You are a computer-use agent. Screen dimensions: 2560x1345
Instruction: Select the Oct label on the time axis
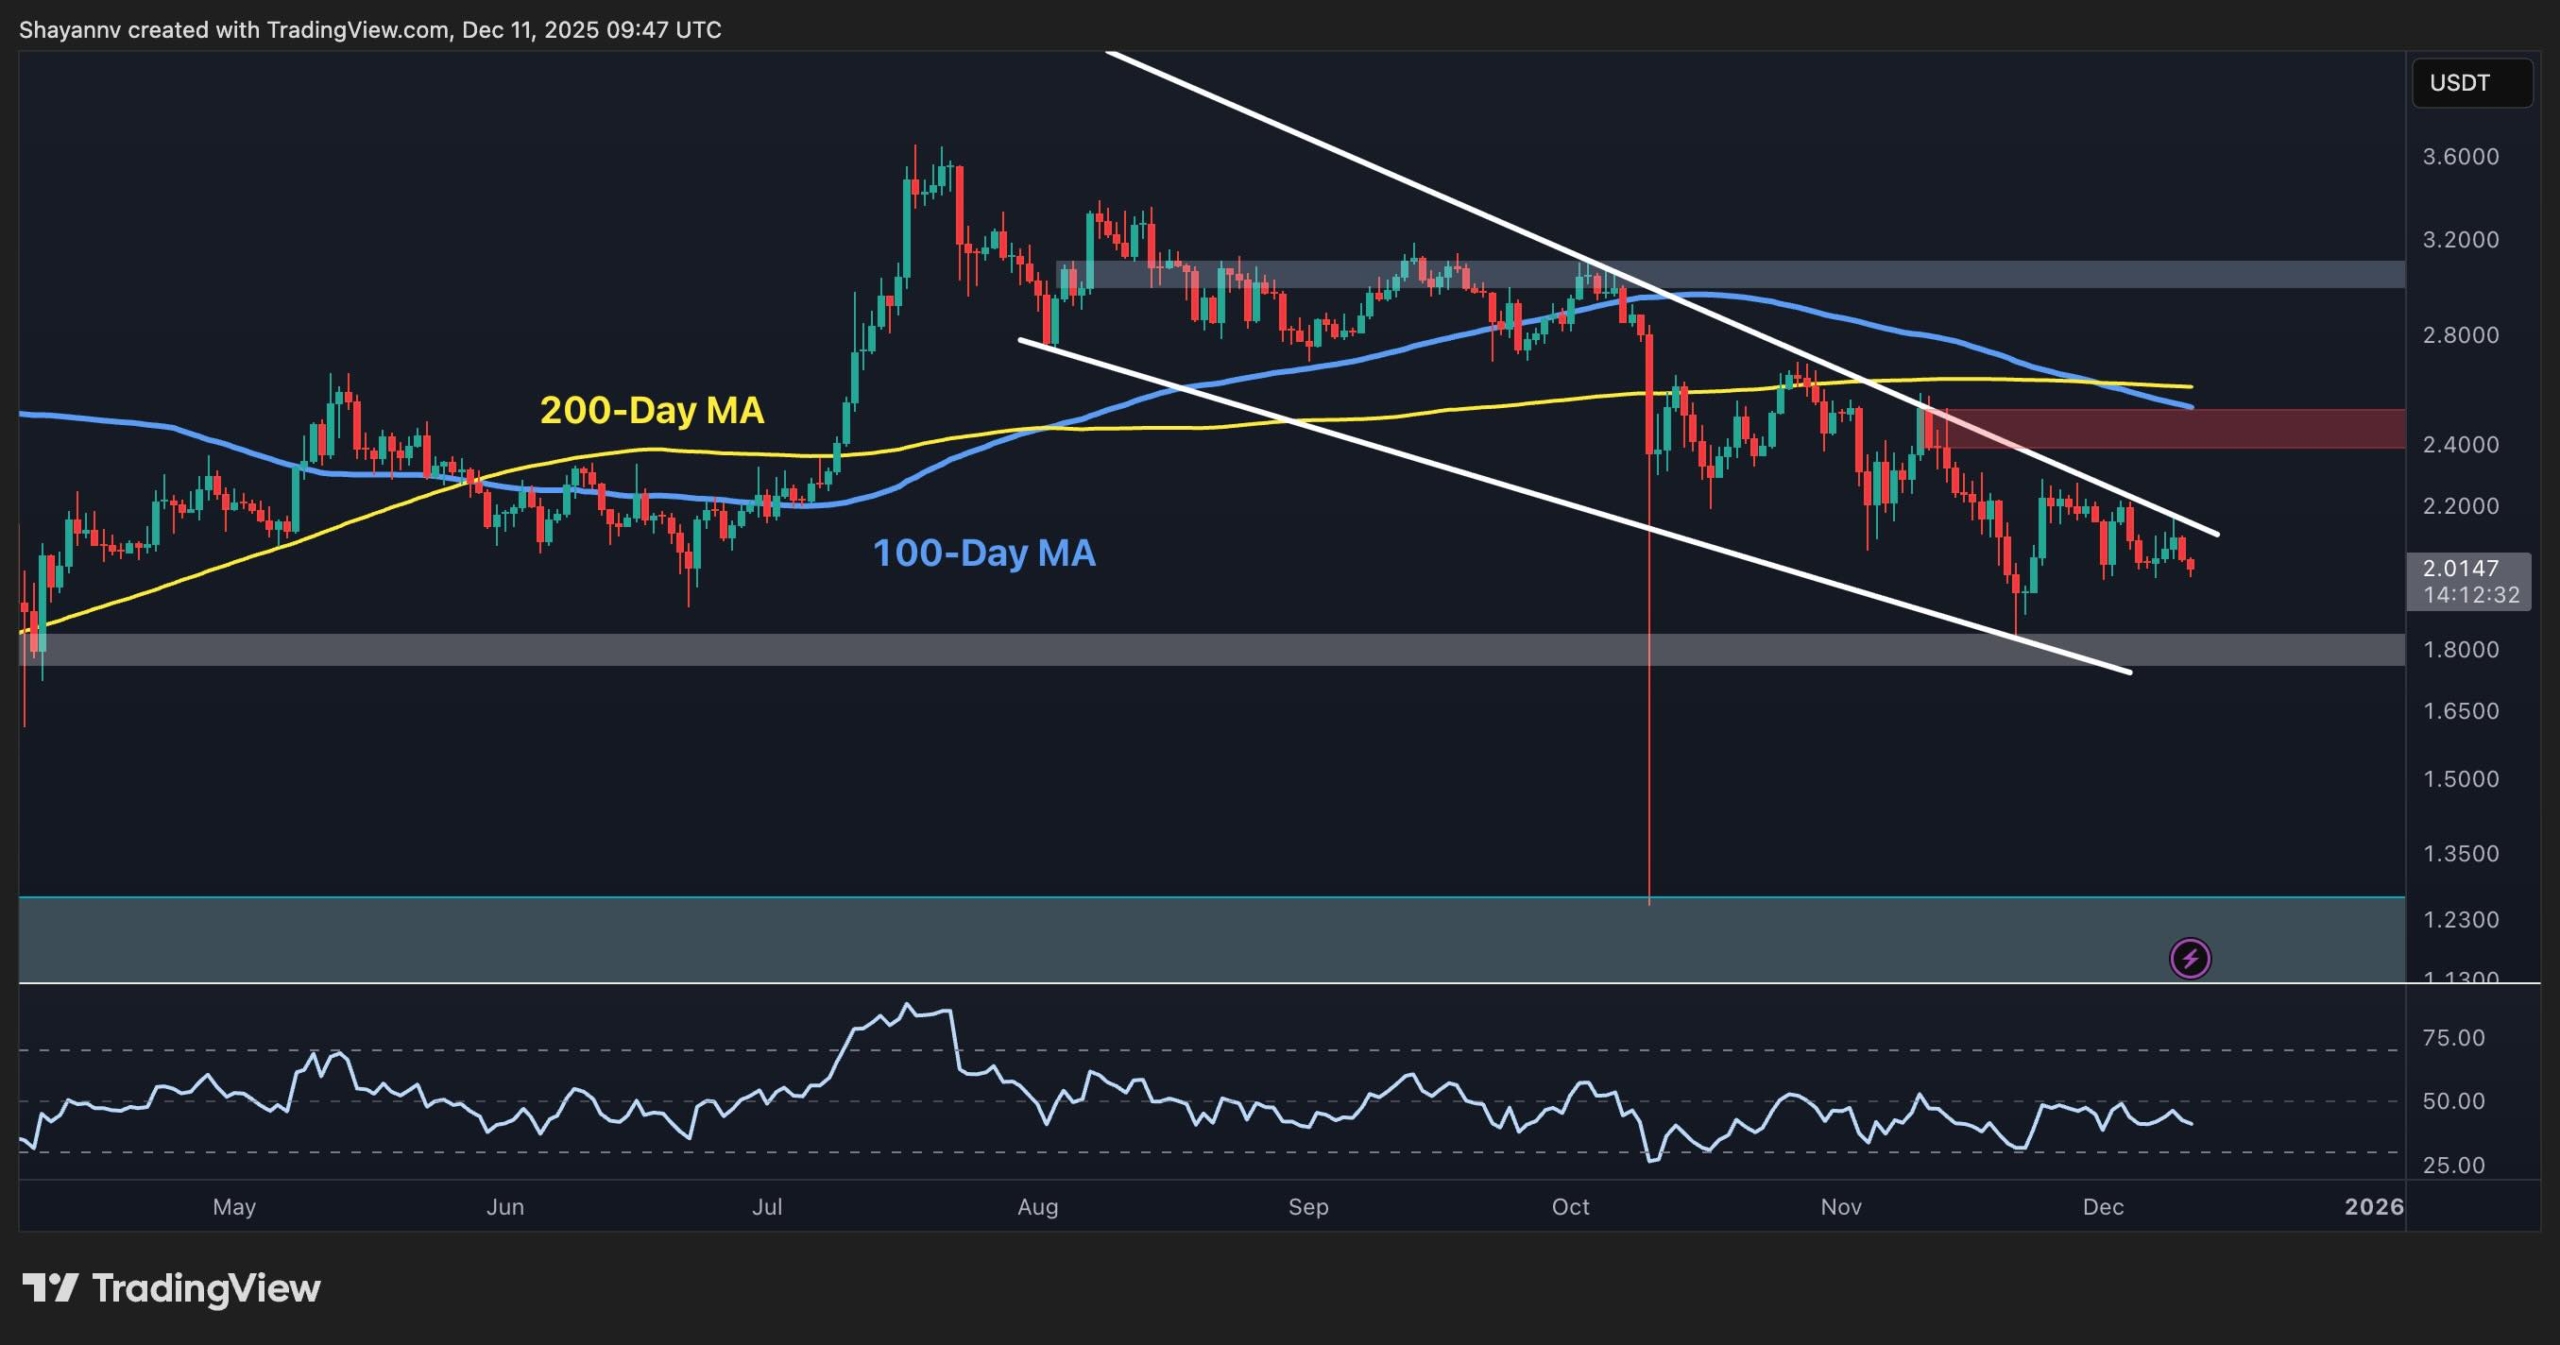[1571, 1207]
